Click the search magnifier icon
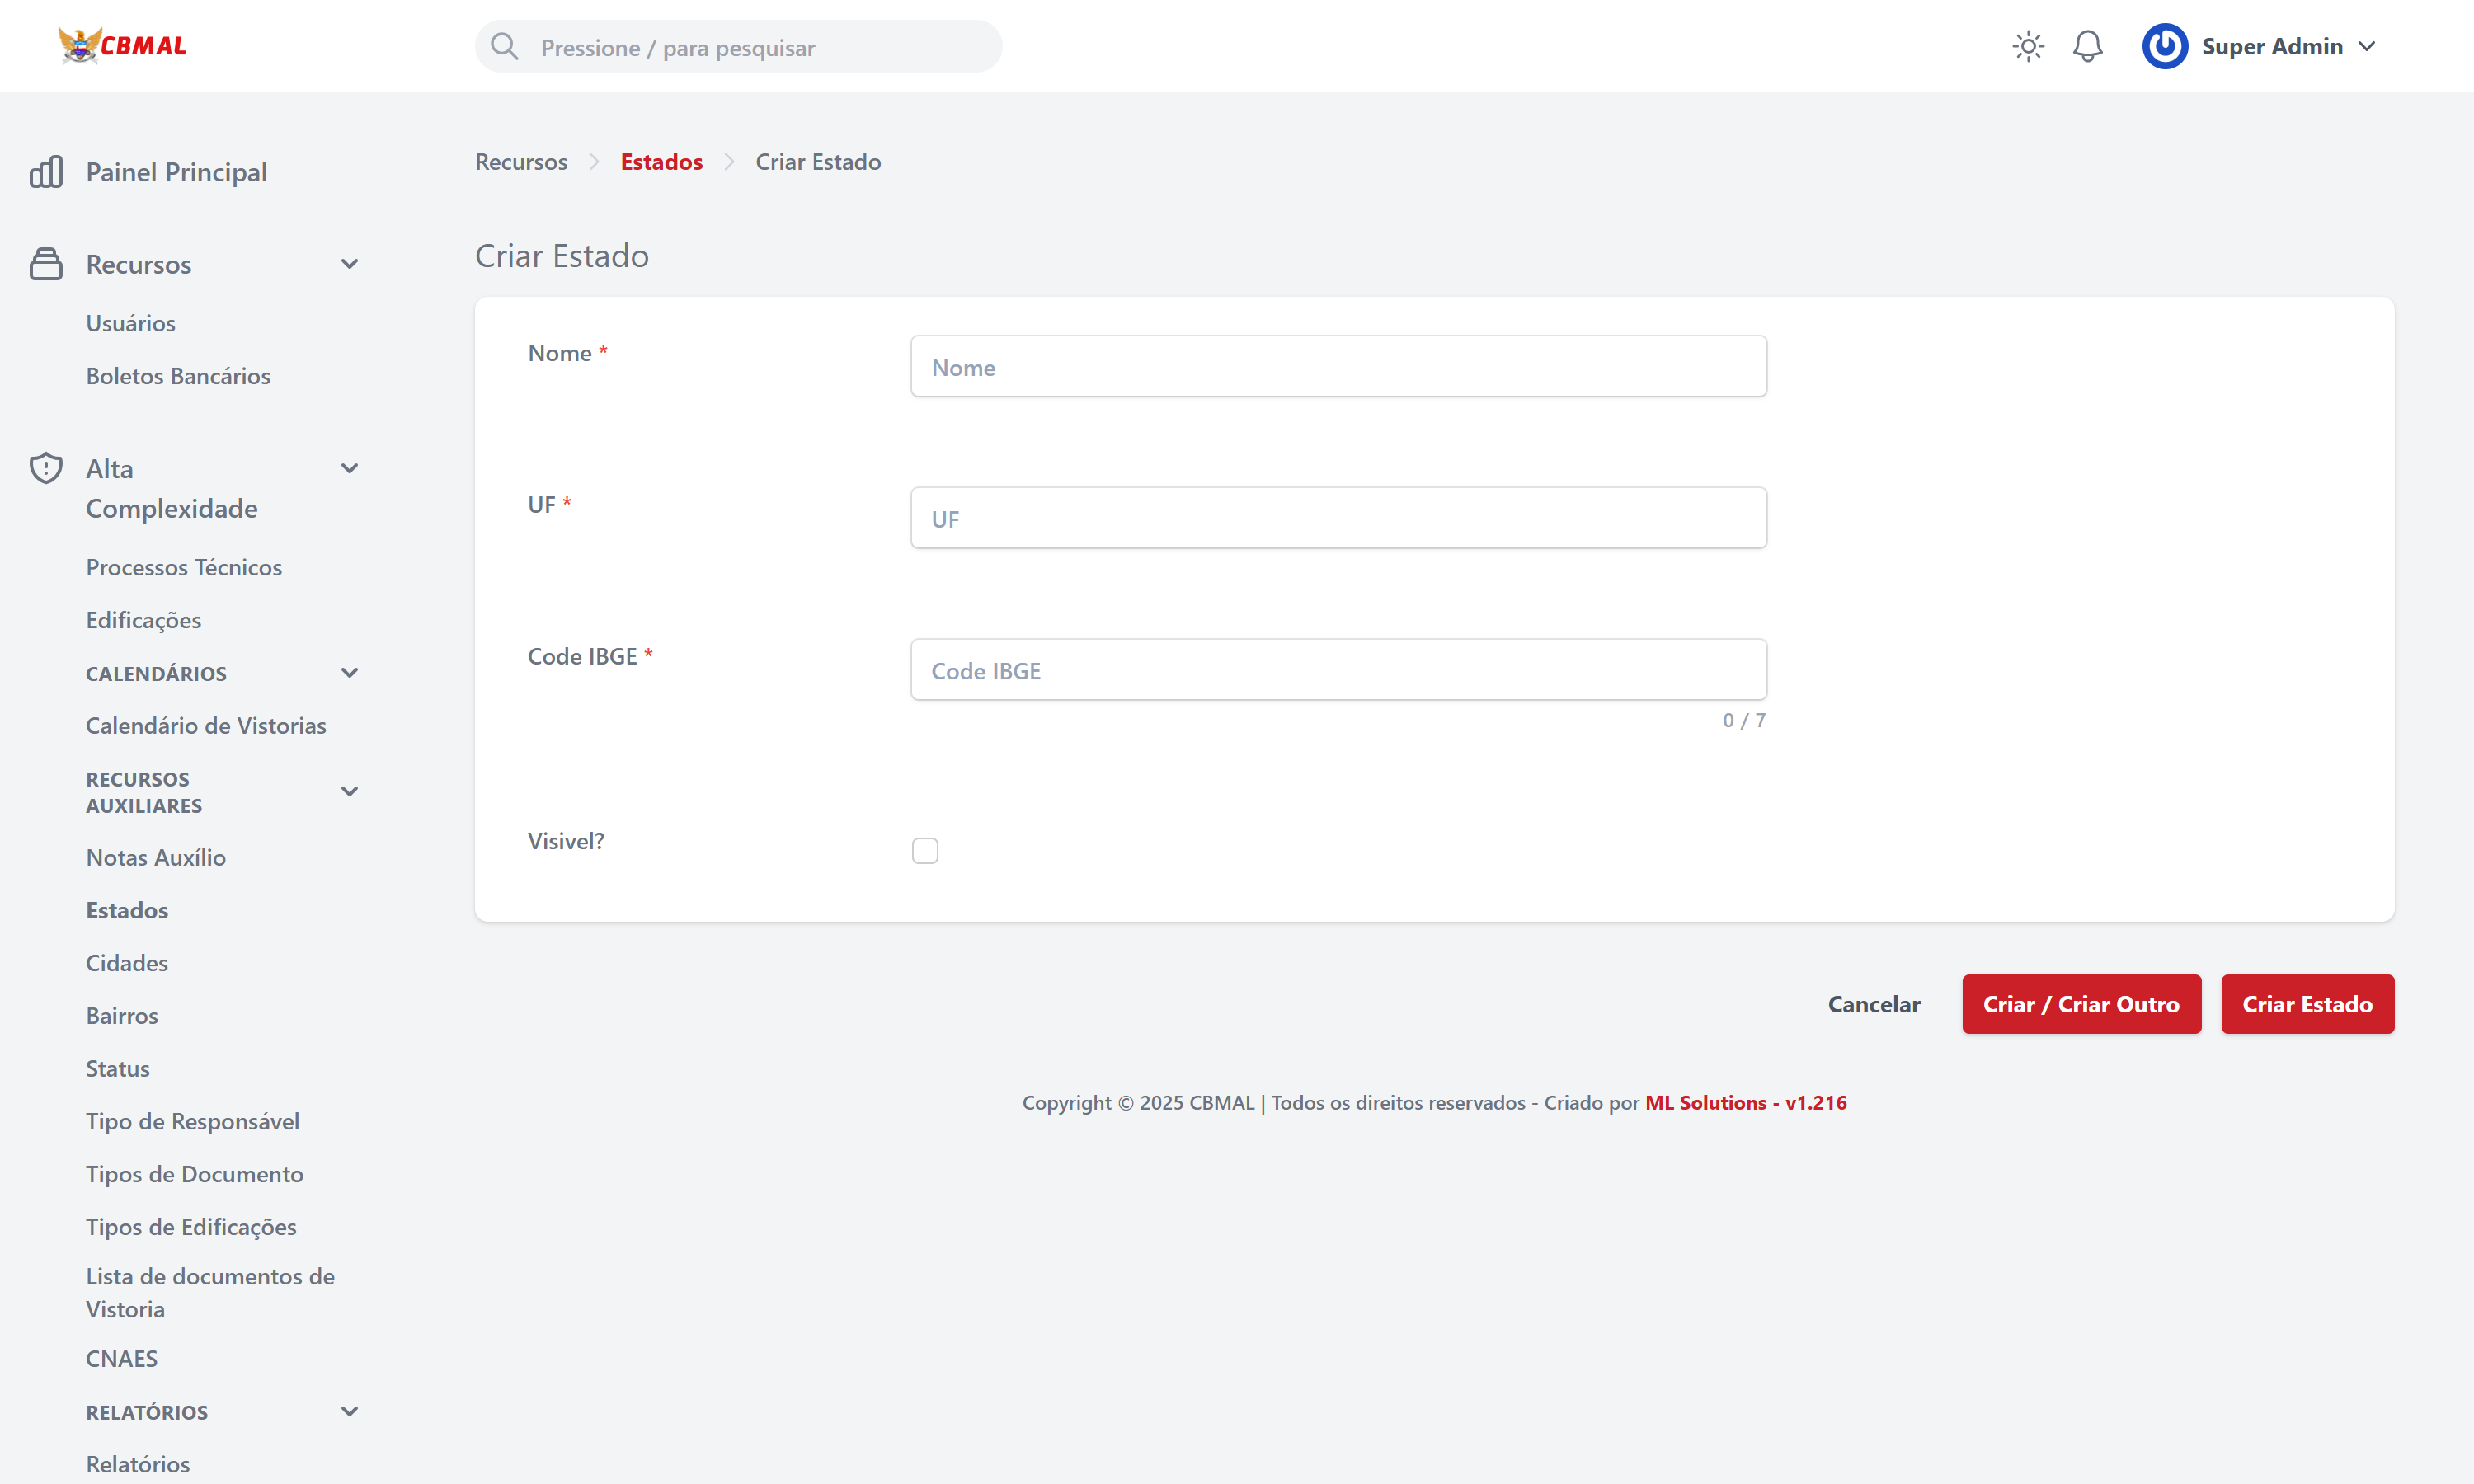The image size is (2474, 1484). 505,47
